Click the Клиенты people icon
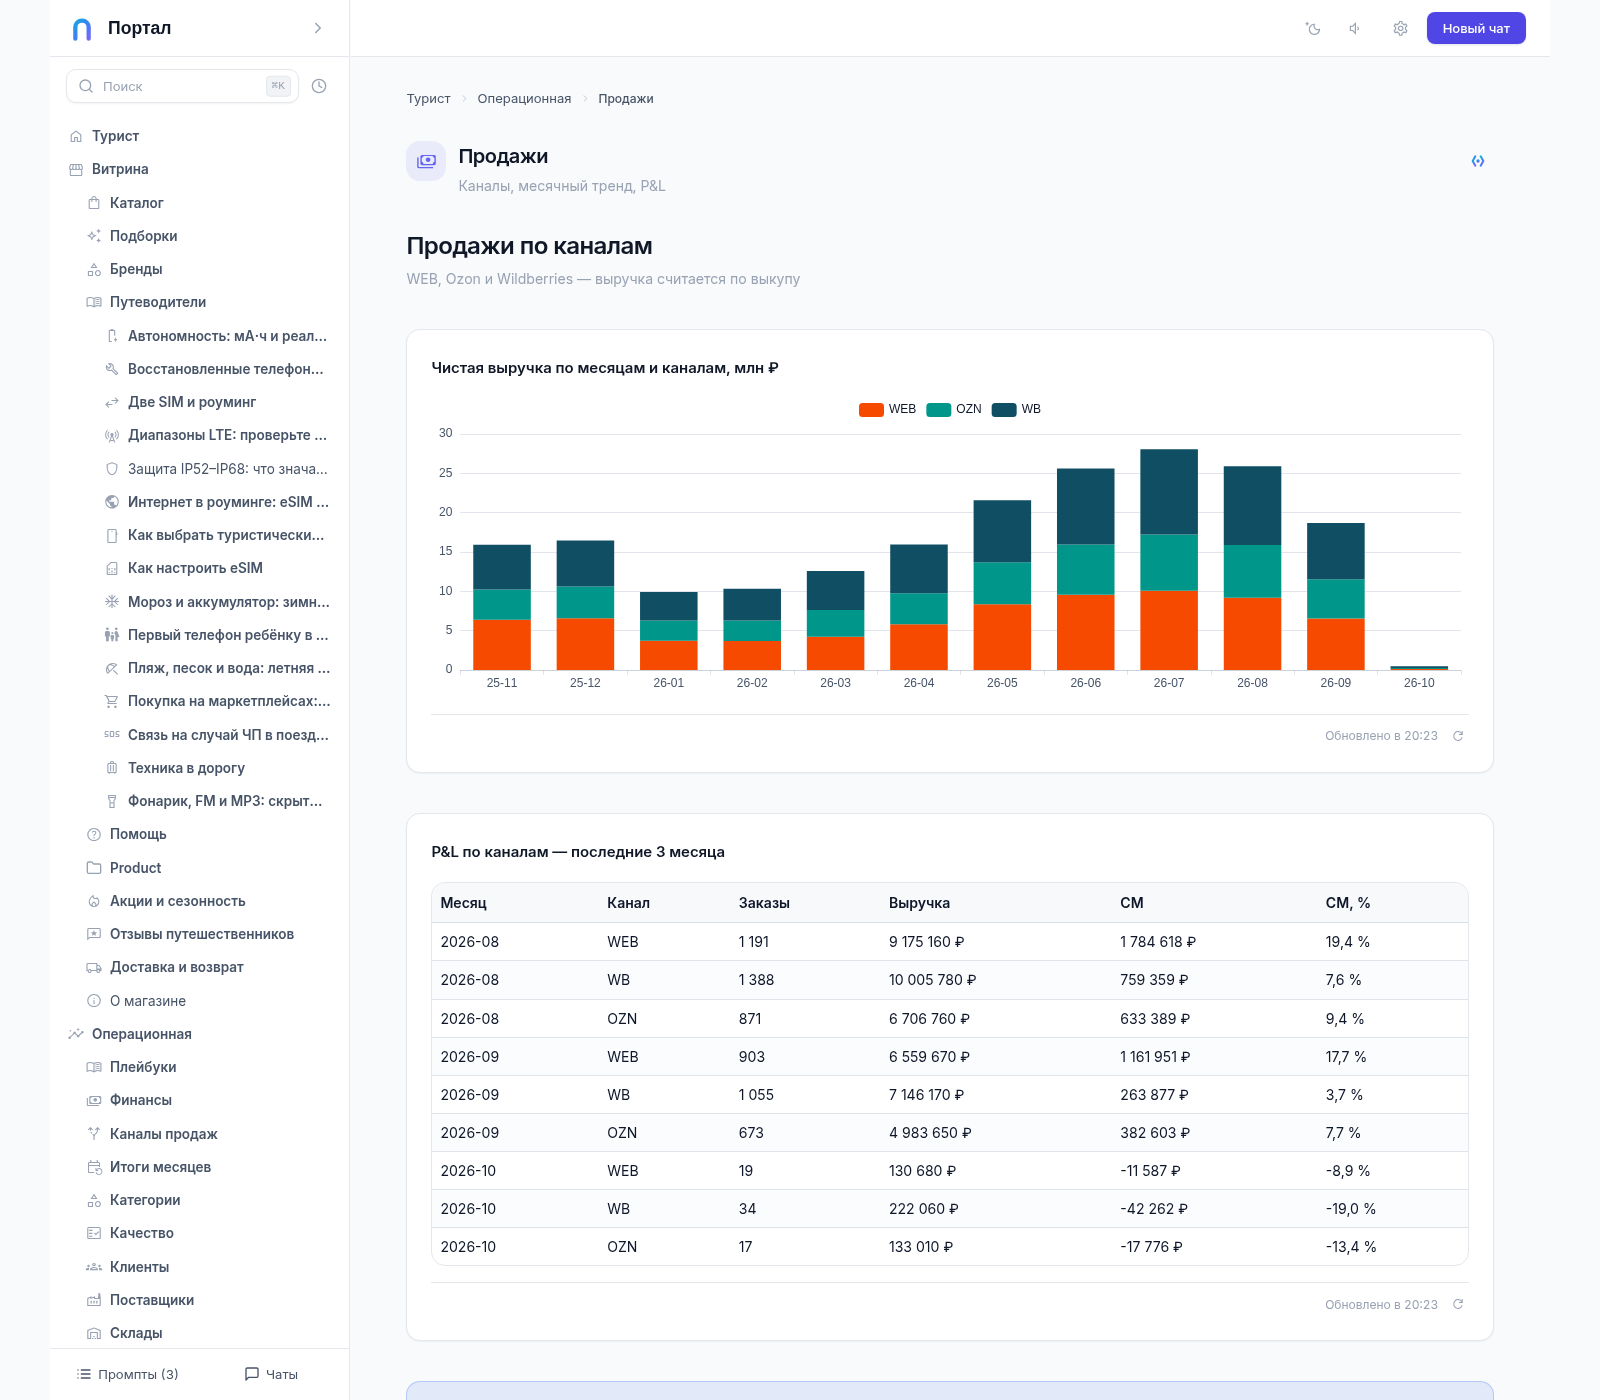The height and width of the screenshot is (1400, 1600). click(94, 1267)
